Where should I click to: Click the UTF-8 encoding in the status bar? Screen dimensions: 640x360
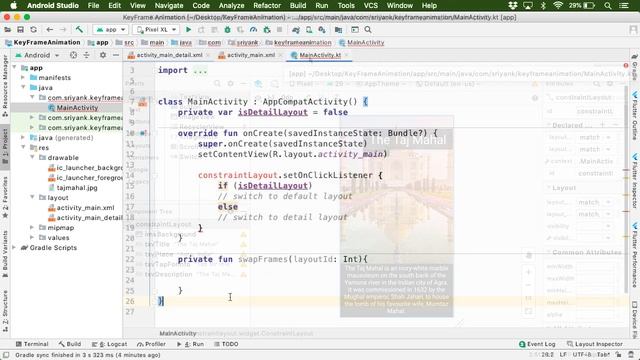coord(582,355)
